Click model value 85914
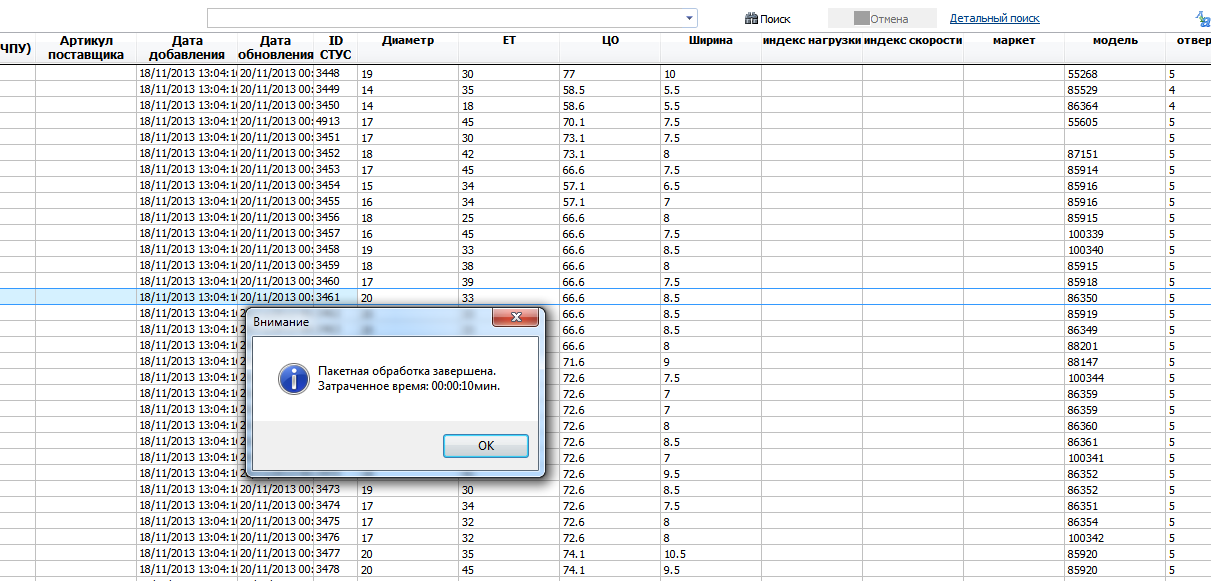 coord(1083,170)
